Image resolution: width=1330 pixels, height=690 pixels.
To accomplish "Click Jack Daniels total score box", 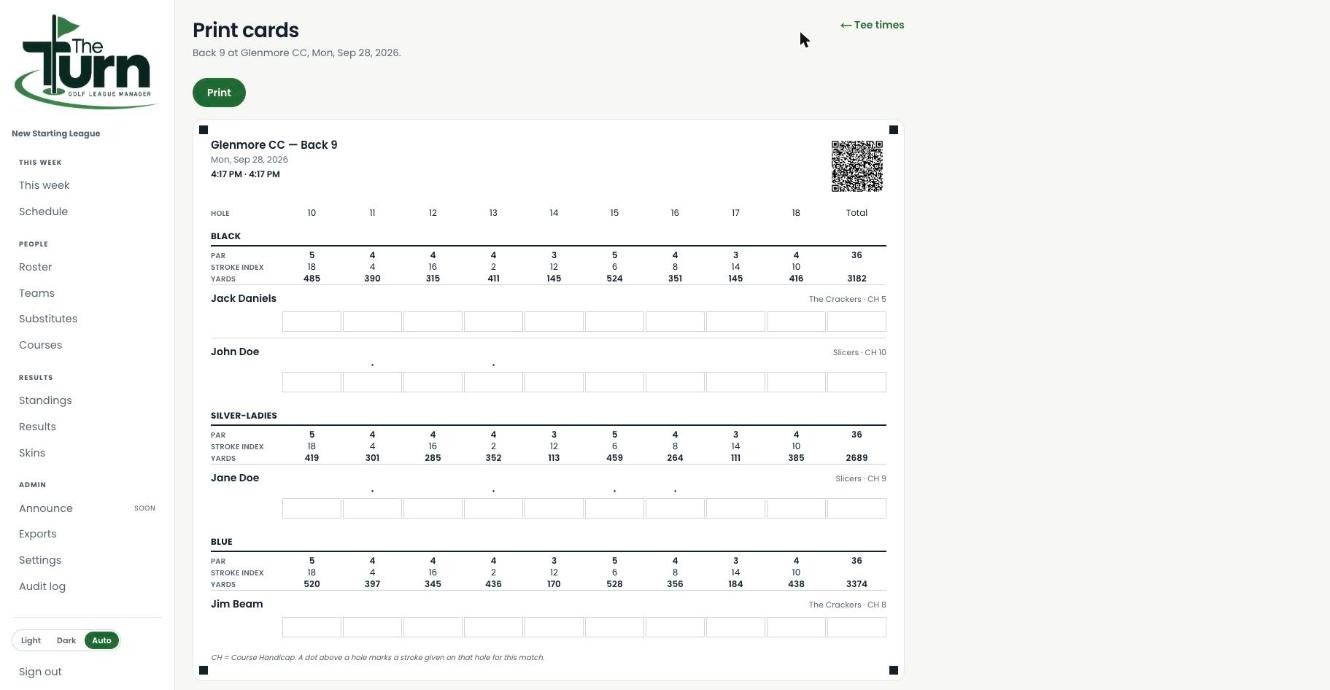I will 856,321.
